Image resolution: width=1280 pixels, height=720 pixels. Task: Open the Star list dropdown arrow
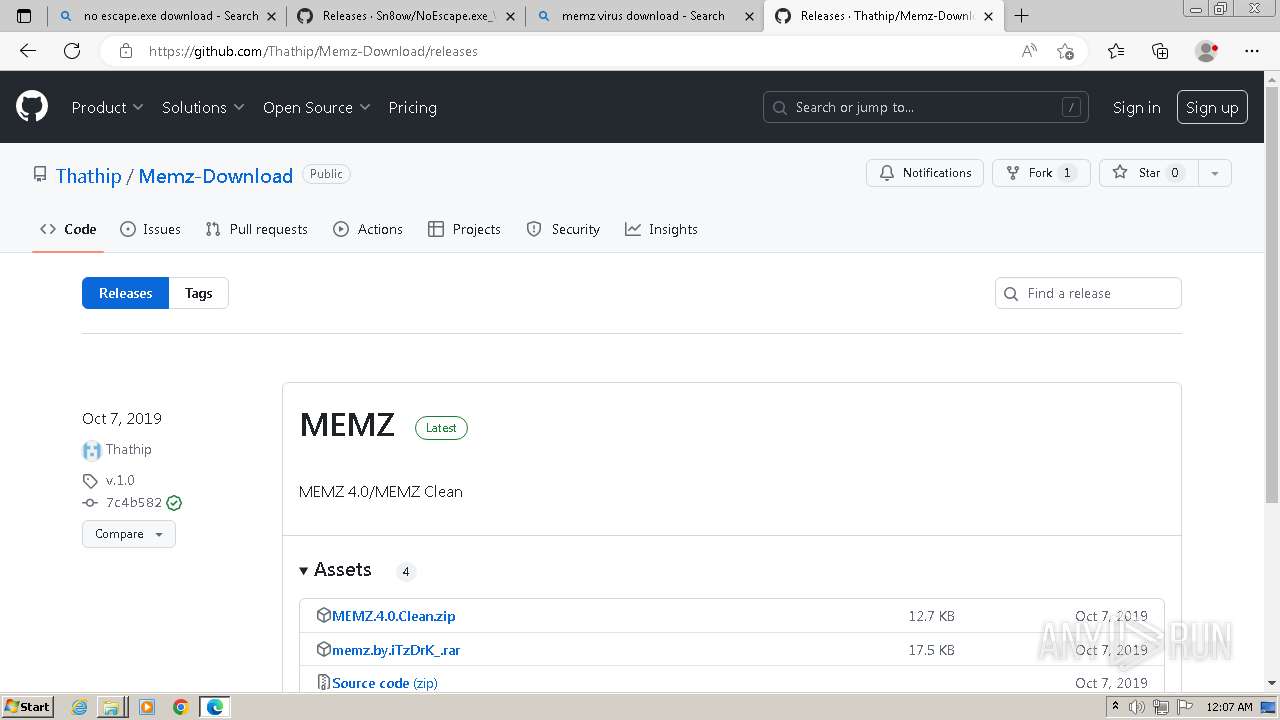click(x=1214, y=173)
